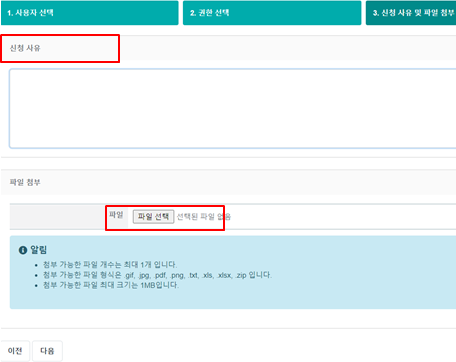
Task: Click the notice about 최대 1개 files
Action: [110, 265]
